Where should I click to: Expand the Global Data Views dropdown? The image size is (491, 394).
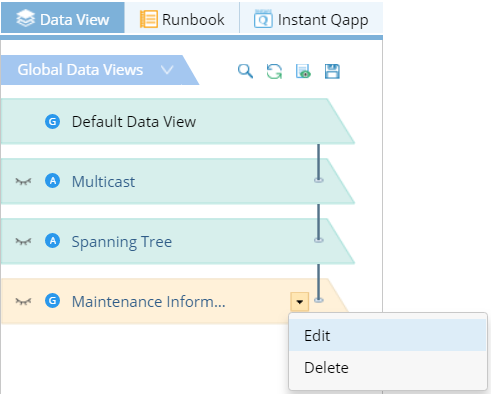[x=167, y=70]
